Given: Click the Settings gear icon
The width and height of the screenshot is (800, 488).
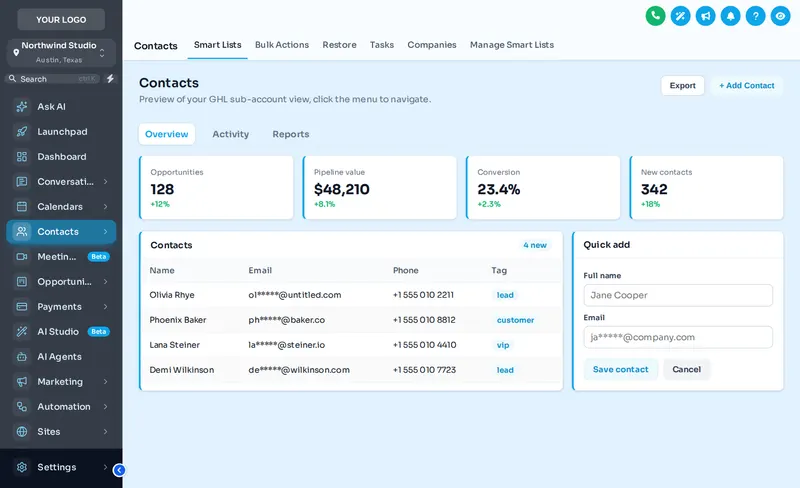Looking at the screenshot, I should coord(21,467).
